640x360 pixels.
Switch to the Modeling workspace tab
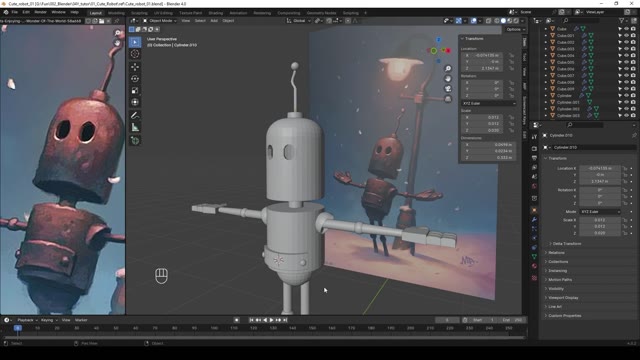pyautogui.click(x=116, y=13)
